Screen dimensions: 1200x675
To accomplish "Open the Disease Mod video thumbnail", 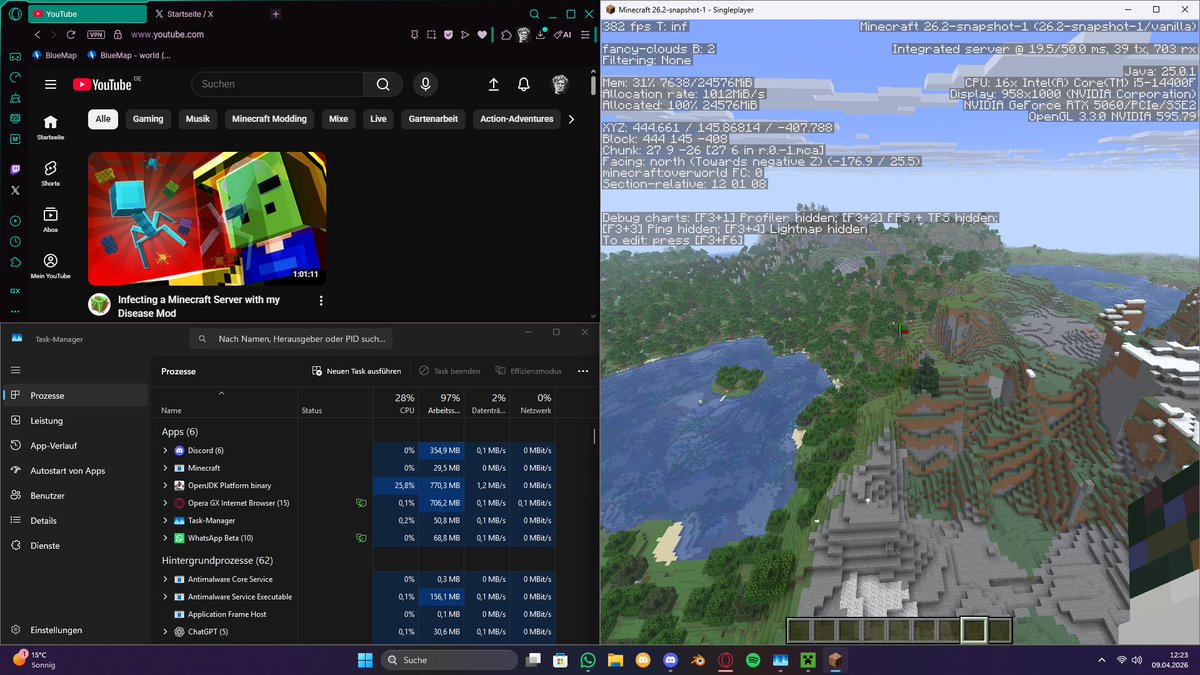I will point(207,218).
